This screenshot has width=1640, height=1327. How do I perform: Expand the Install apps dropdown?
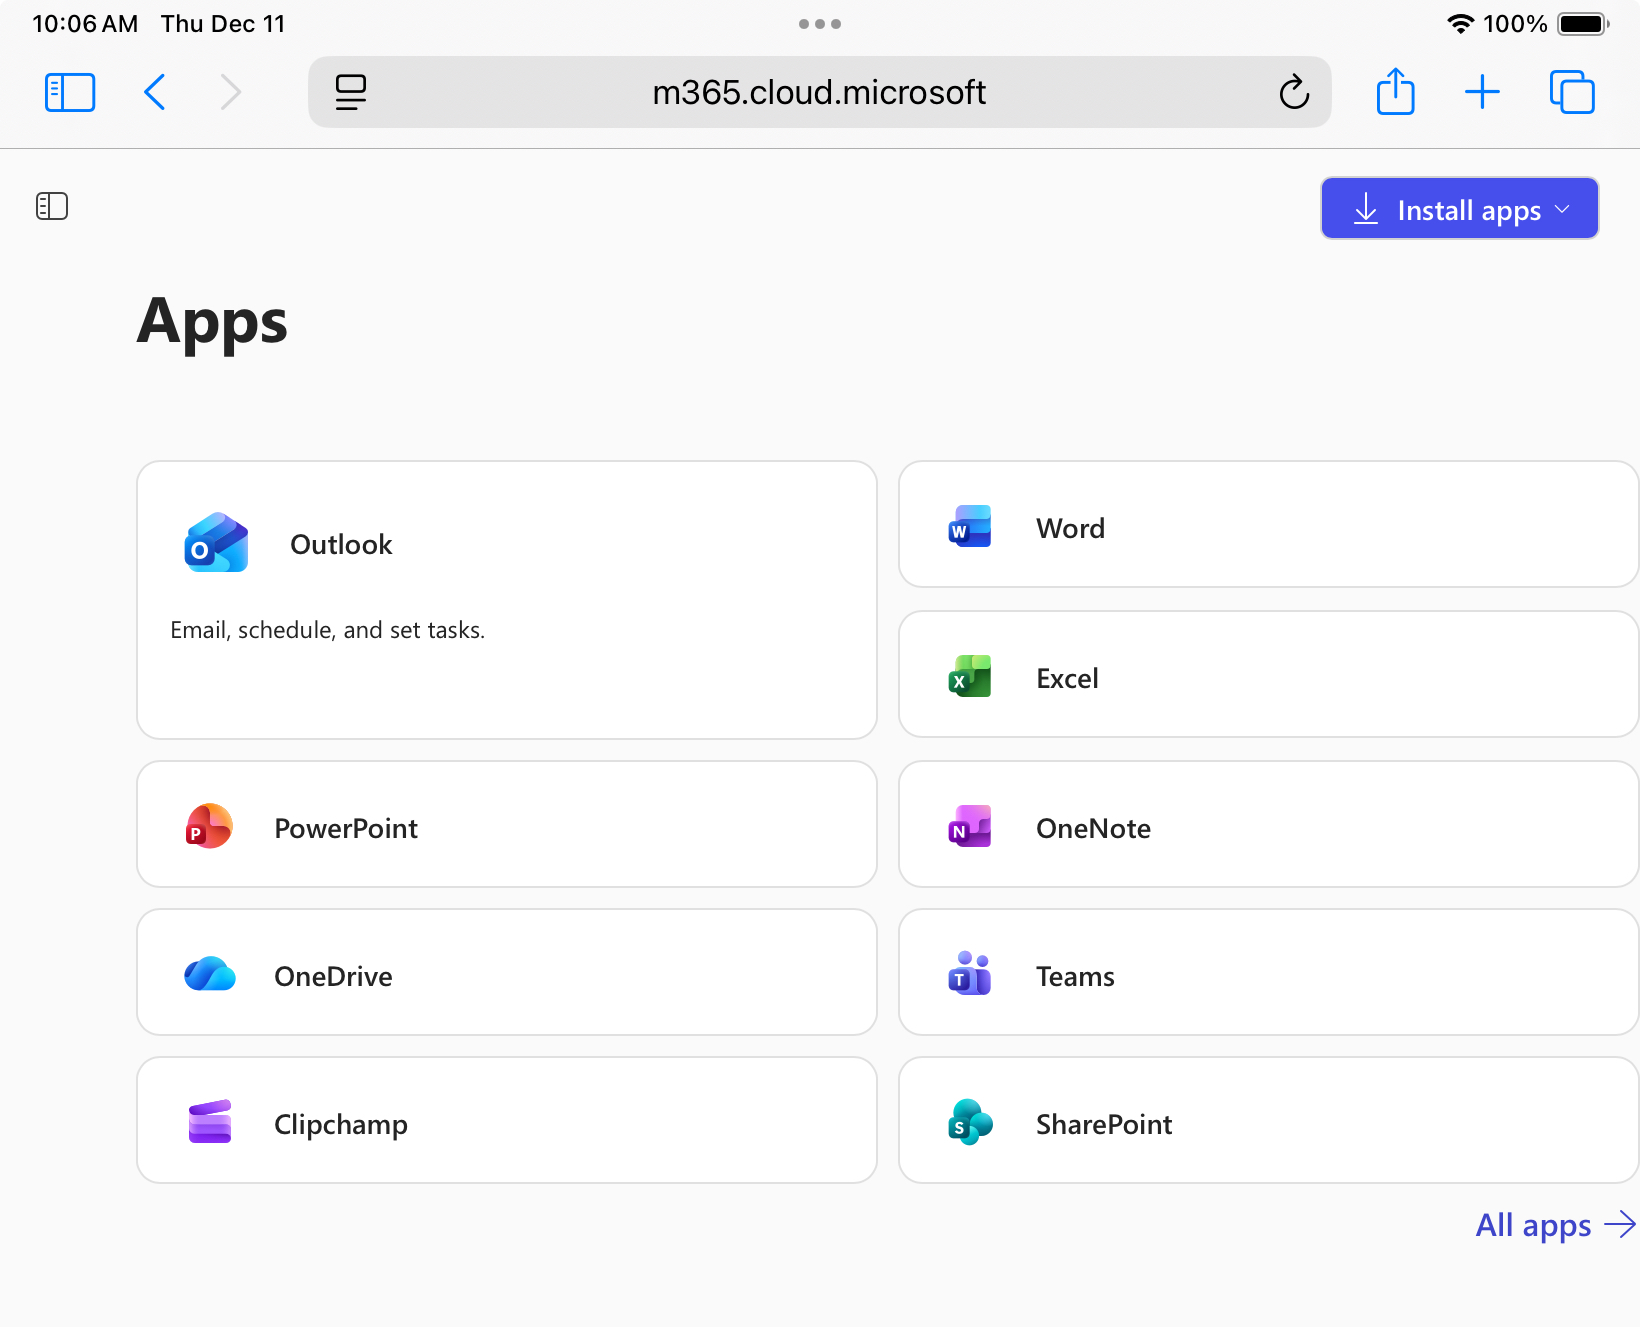click(x=1564, y=209)
